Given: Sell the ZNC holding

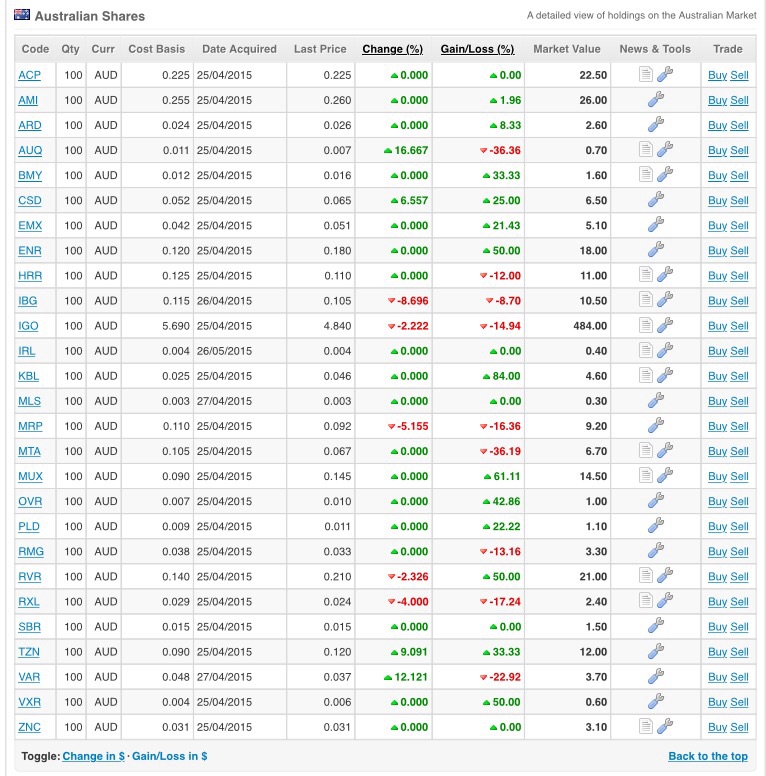Looking at the screenshot, I should [739, 727].
